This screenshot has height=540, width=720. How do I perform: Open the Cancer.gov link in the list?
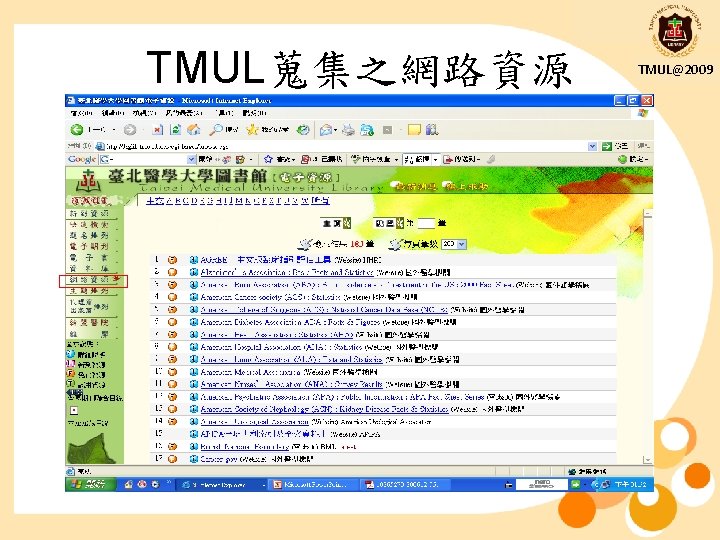tap(219, 459)
